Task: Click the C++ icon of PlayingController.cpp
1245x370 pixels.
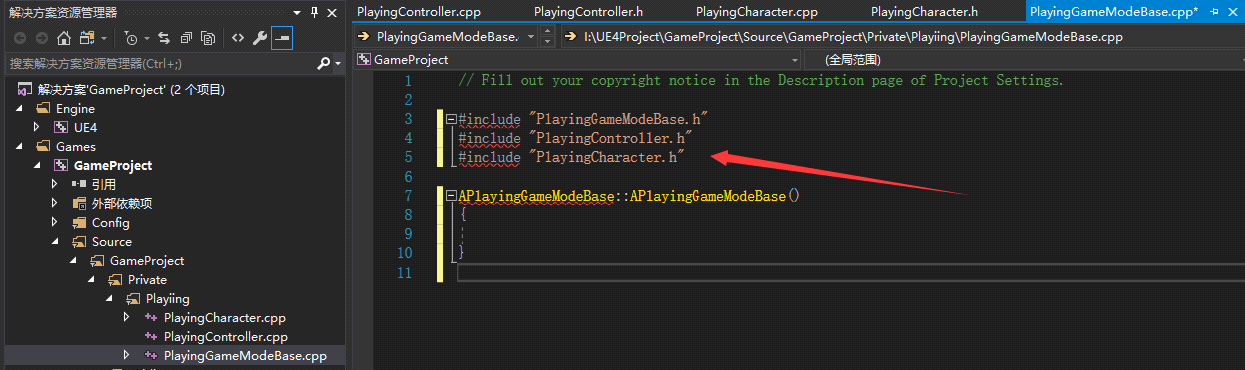Action: pos(152,337)
